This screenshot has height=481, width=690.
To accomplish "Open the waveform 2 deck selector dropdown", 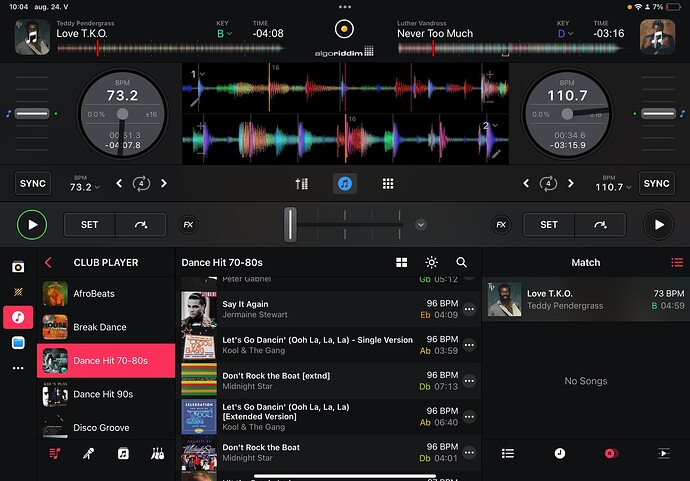I will click(x=490, y=125).
